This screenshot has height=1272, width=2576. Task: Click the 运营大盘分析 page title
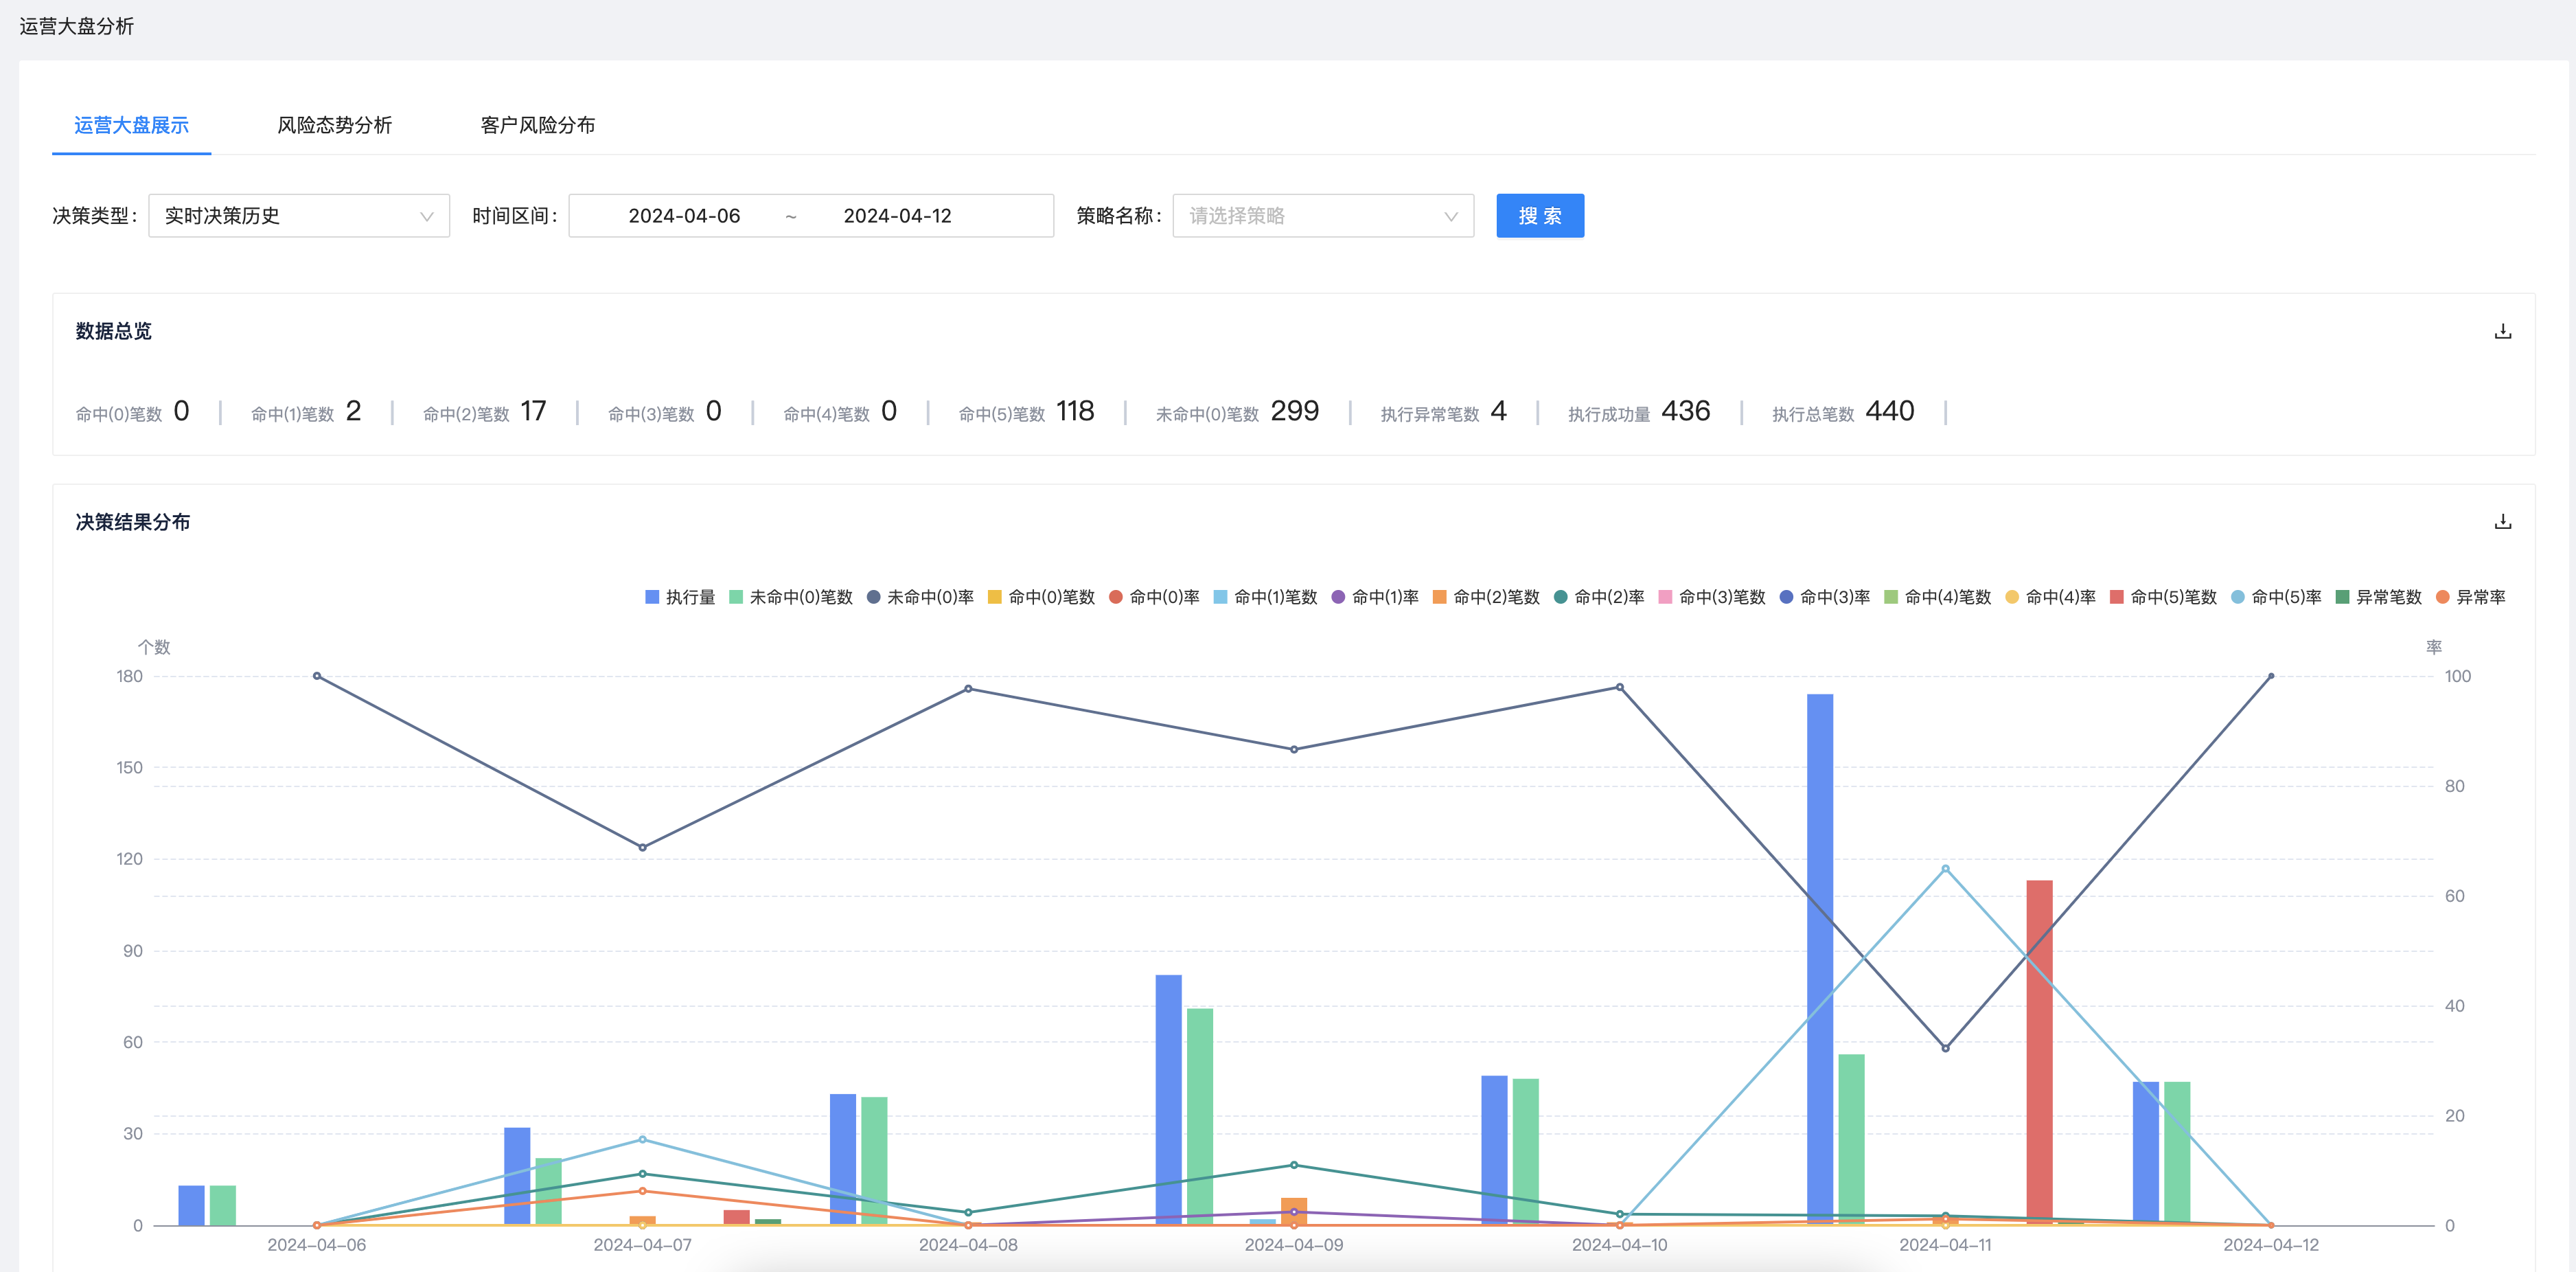coord(76,26)
